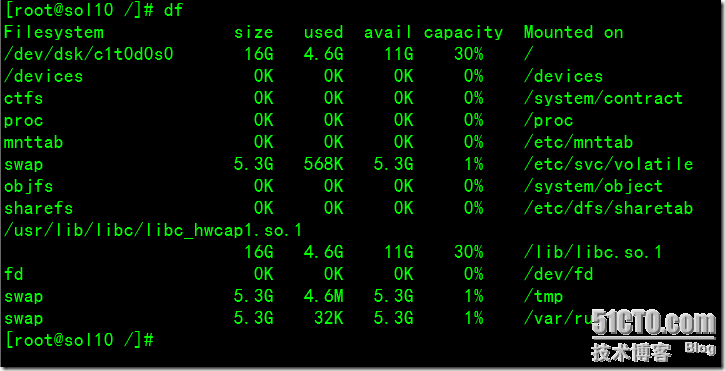This screenshot has width=725, height=371.
Task: Click the /etc/dfs/sharetab mount point
Action: tap(608, 208)
